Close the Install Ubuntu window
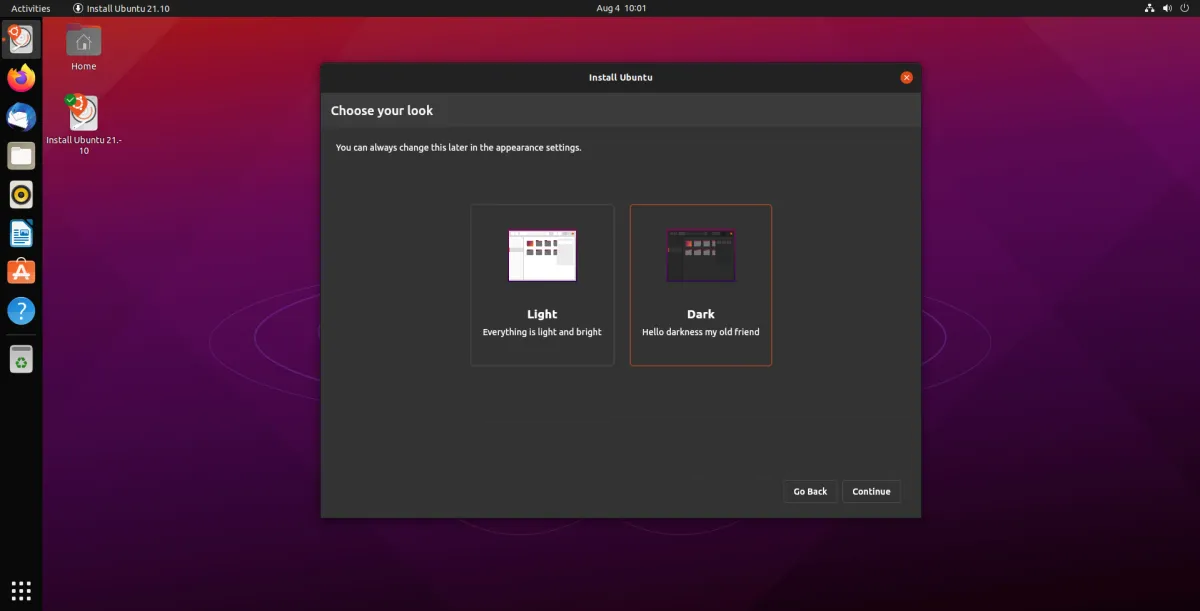Viewport: 1200px width, 611px height. (x=906, y=77)
